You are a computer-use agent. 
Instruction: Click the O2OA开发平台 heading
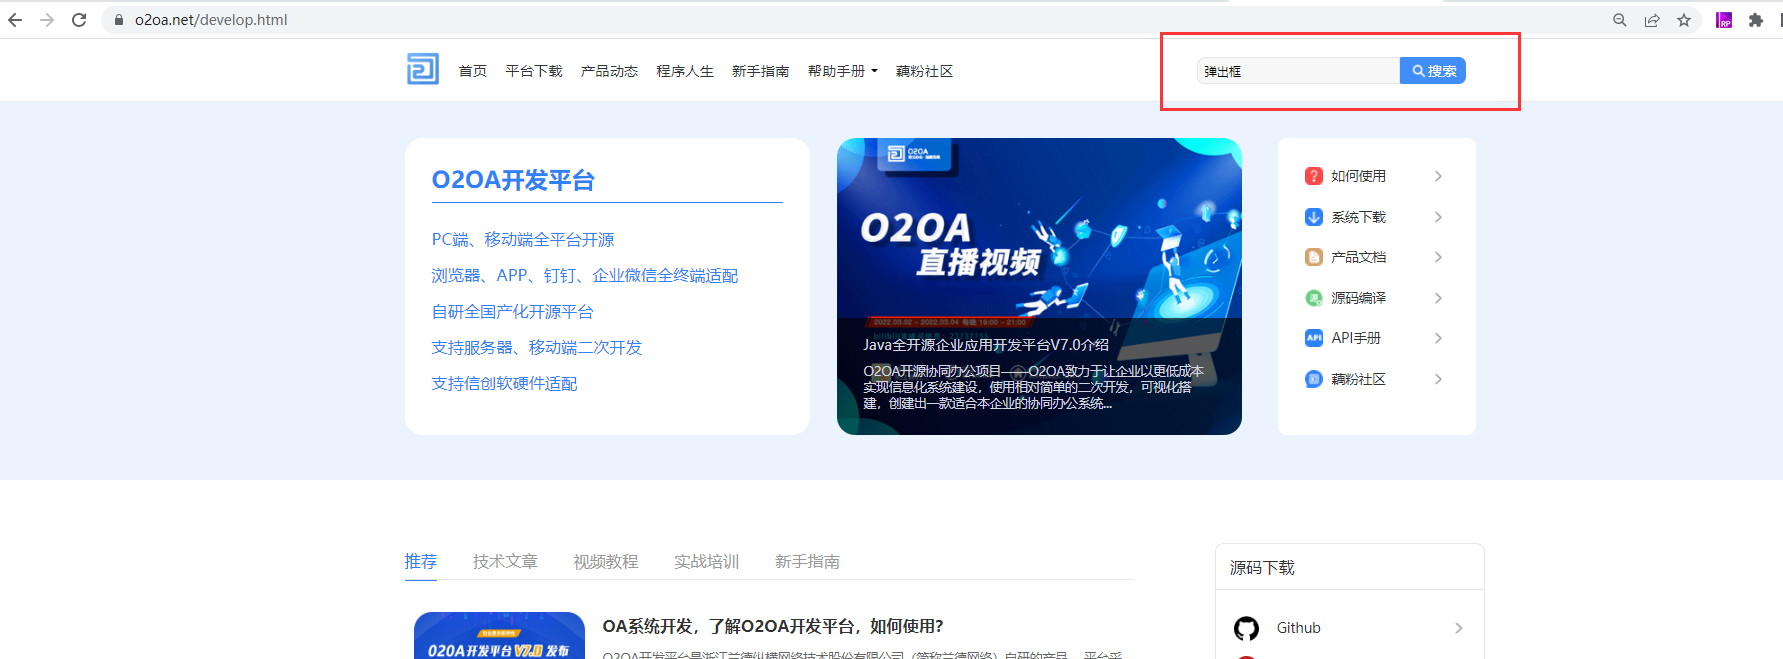click(513, 180)
